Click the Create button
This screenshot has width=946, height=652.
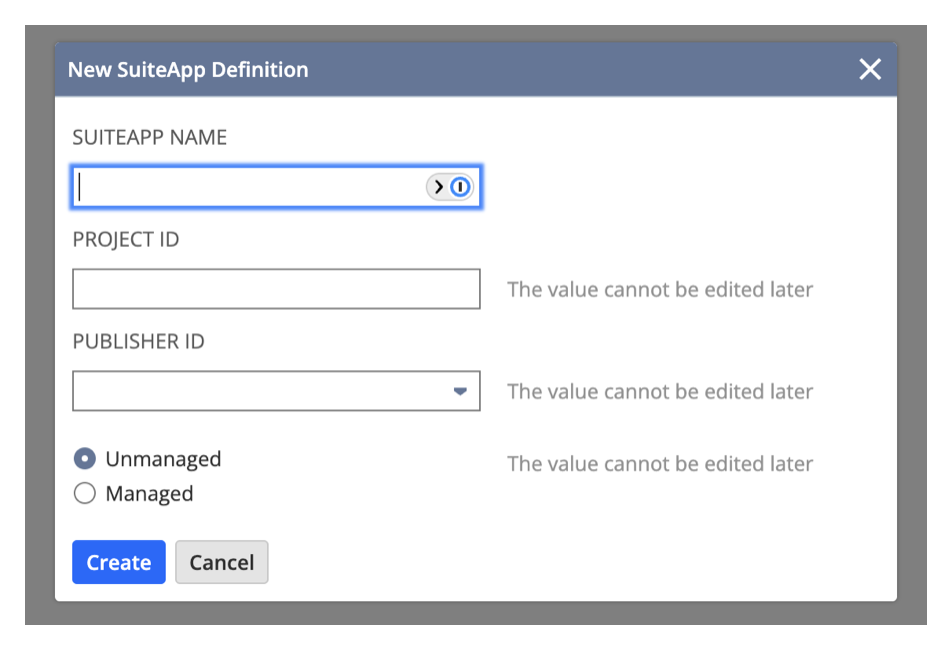pyautogui.click(x=118, y=562)
